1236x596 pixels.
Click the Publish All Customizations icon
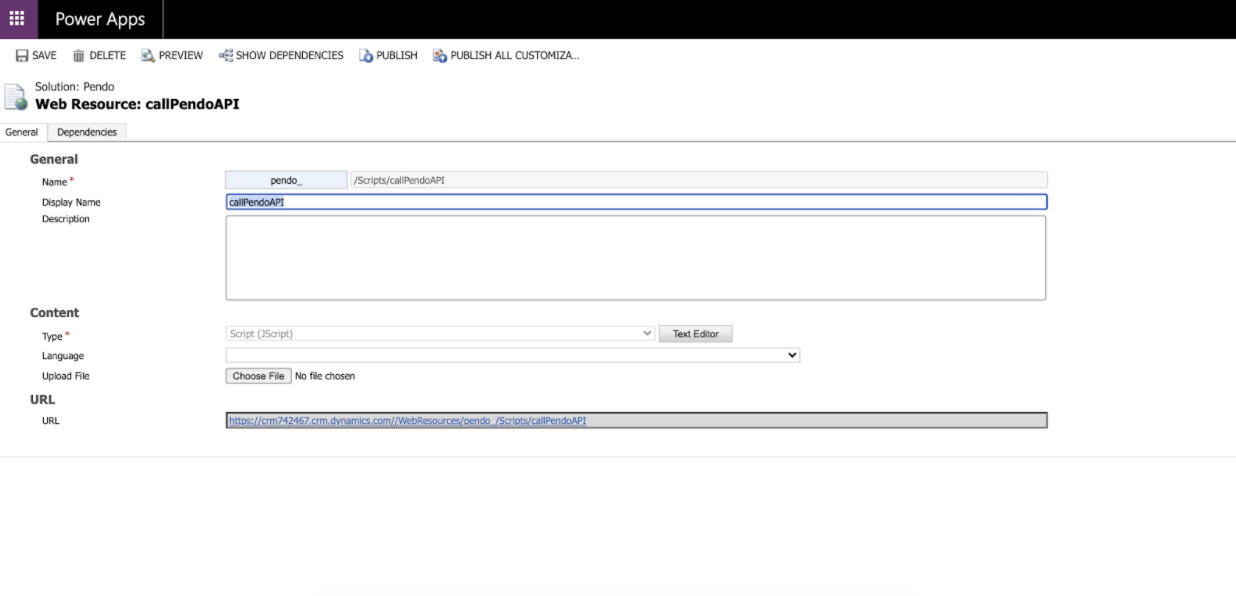click(440, 56)
